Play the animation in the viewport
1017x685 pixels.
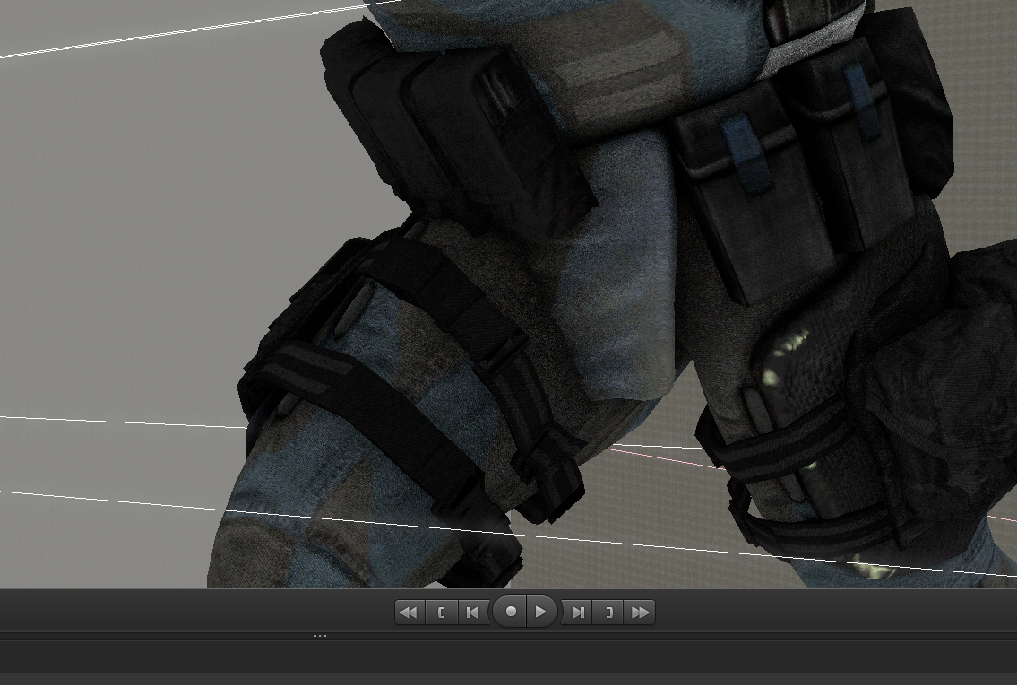click(x=541, y=612)
